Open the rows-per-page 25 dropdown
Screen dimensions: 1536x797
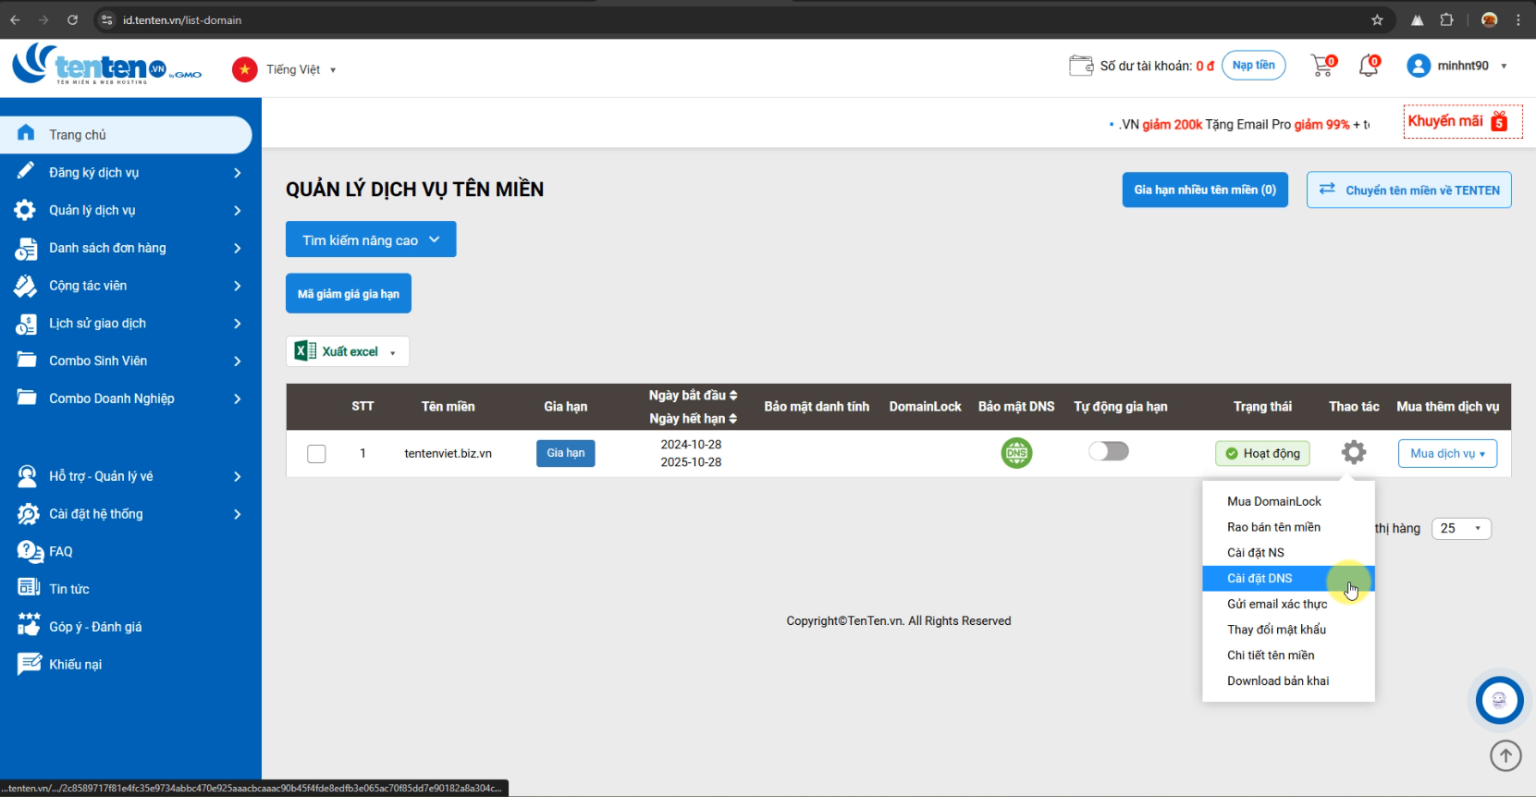(1461, 528)
